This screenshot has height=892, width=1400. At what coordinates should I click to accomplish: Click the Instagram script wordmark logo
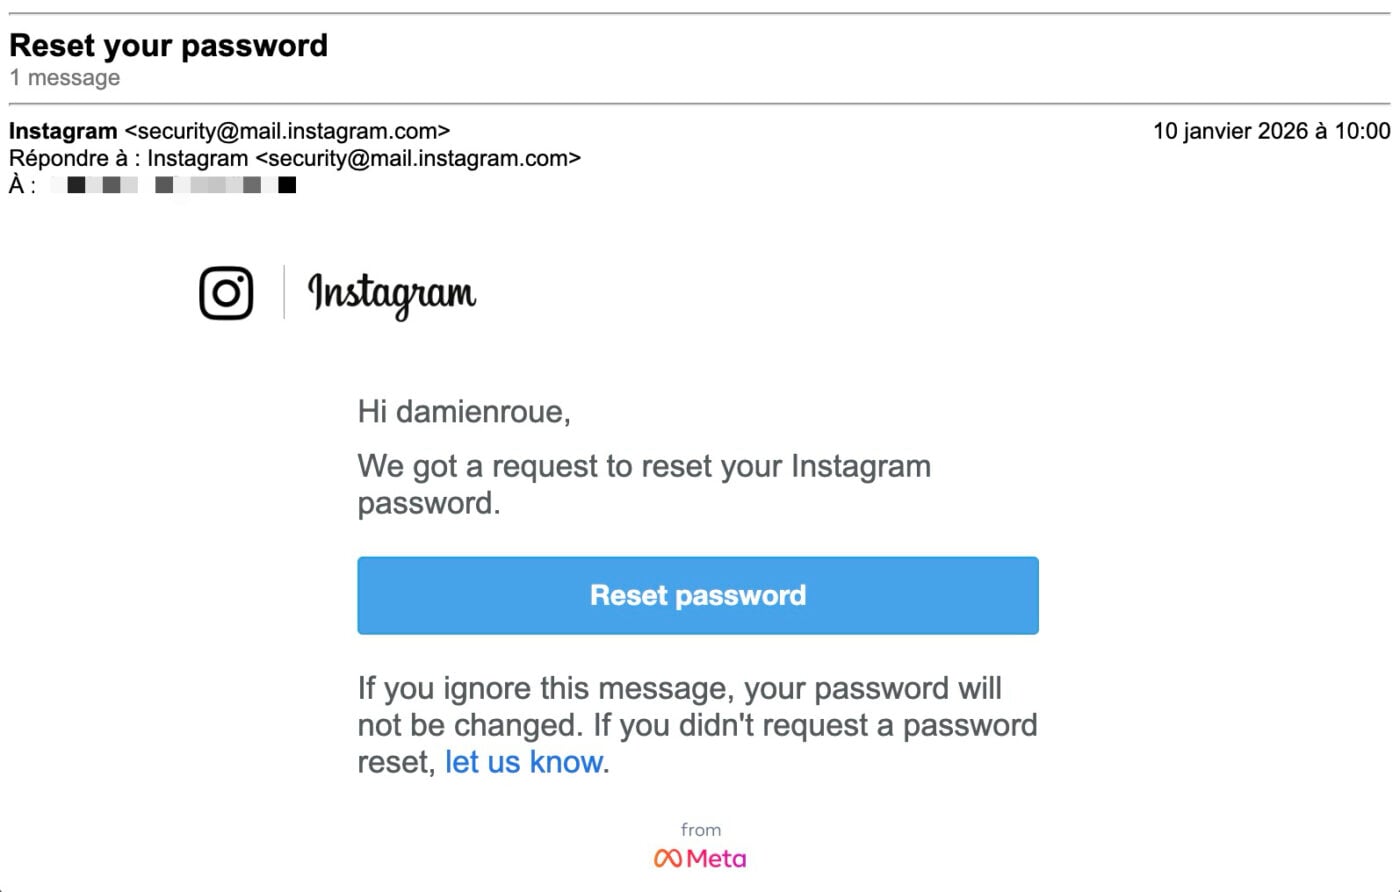tap(391, 293)
